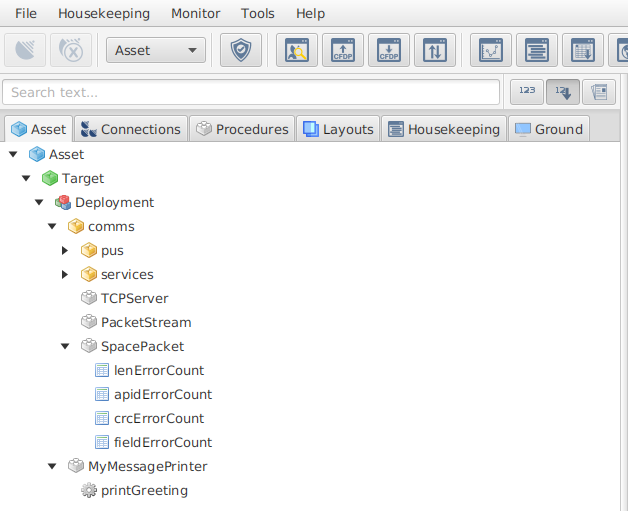Click the yellow cube services icon
The width and height of the screenshot is (628, 511).
click(89, 274)
